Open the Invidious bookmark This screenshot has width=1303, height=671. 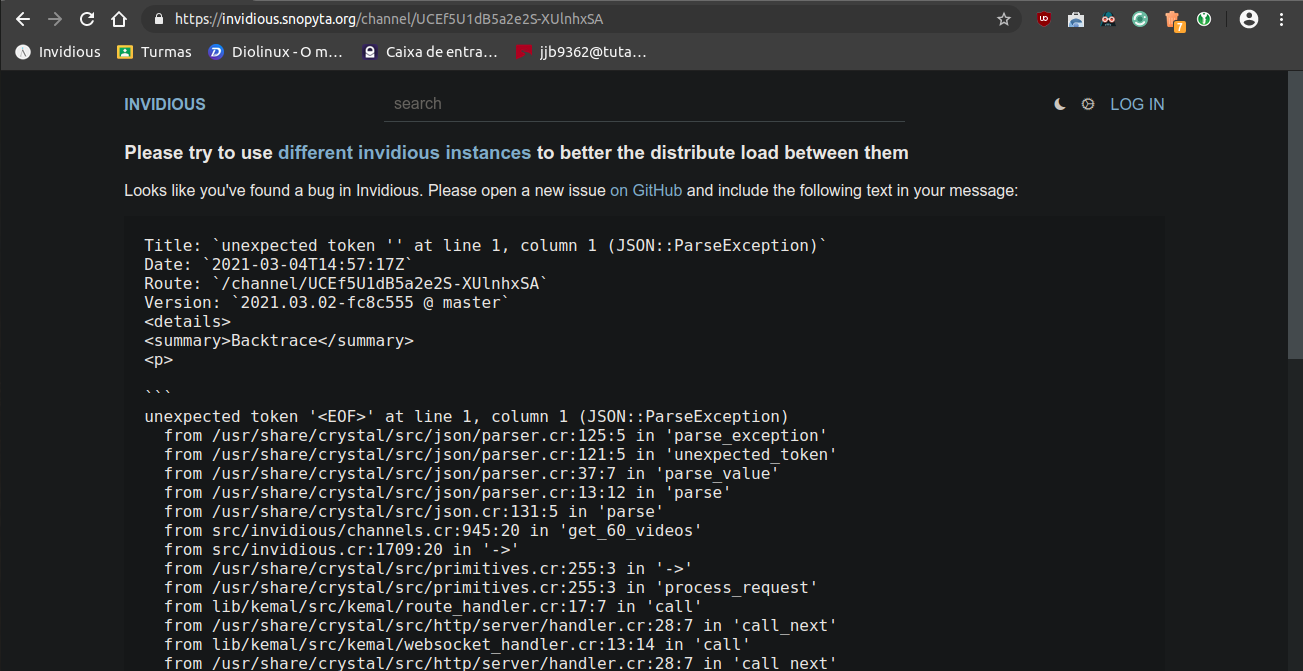click(x=58, y=52)
